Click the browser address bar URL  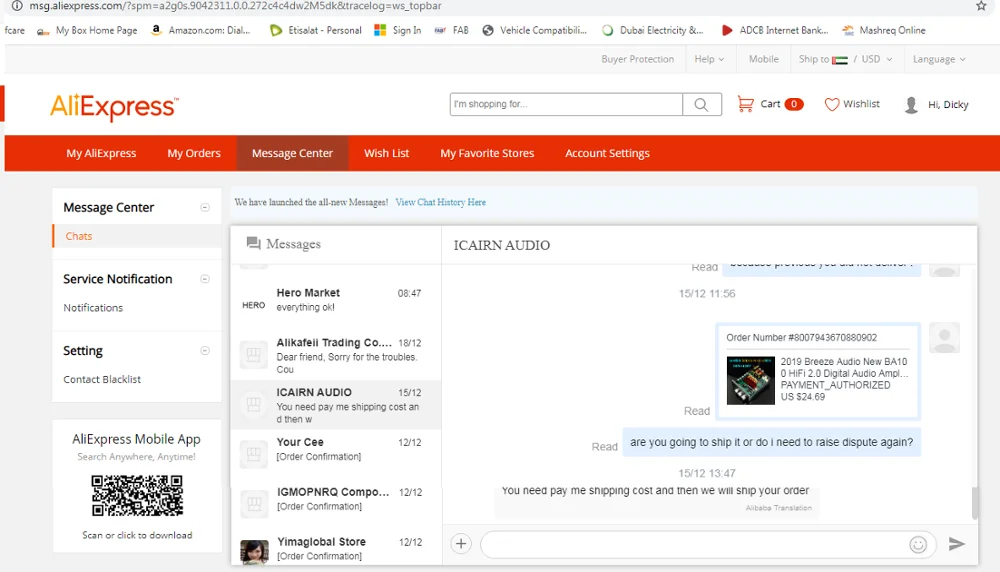tap(235, 6)
